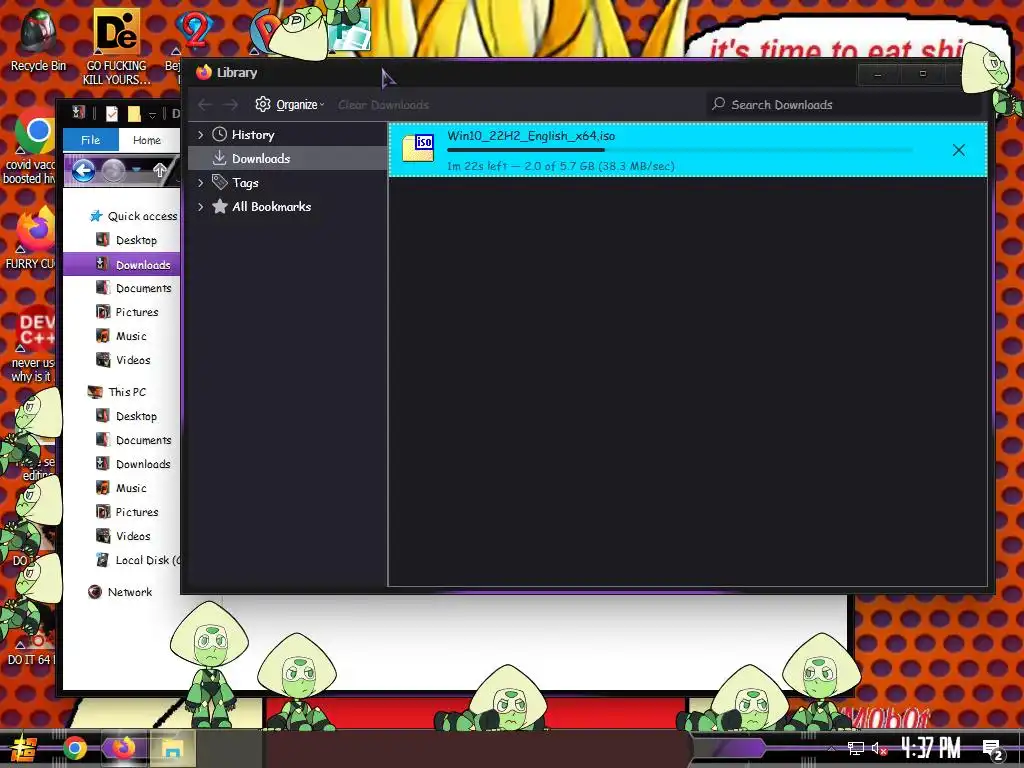Select Pictures under This PC
The image size is (1024, 768).
click(127, 512)
